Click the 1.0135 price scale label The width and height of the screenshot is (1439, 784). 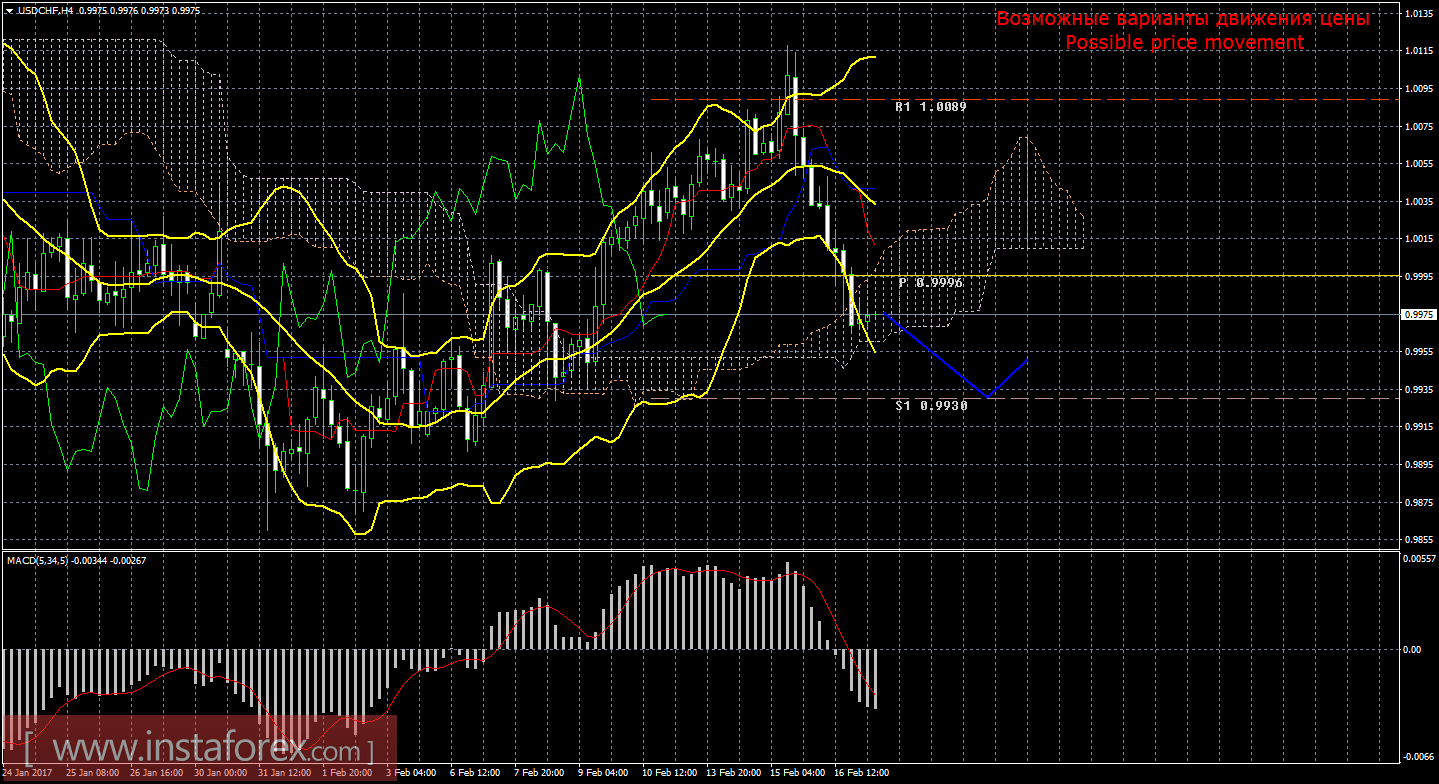(1420, 14)
